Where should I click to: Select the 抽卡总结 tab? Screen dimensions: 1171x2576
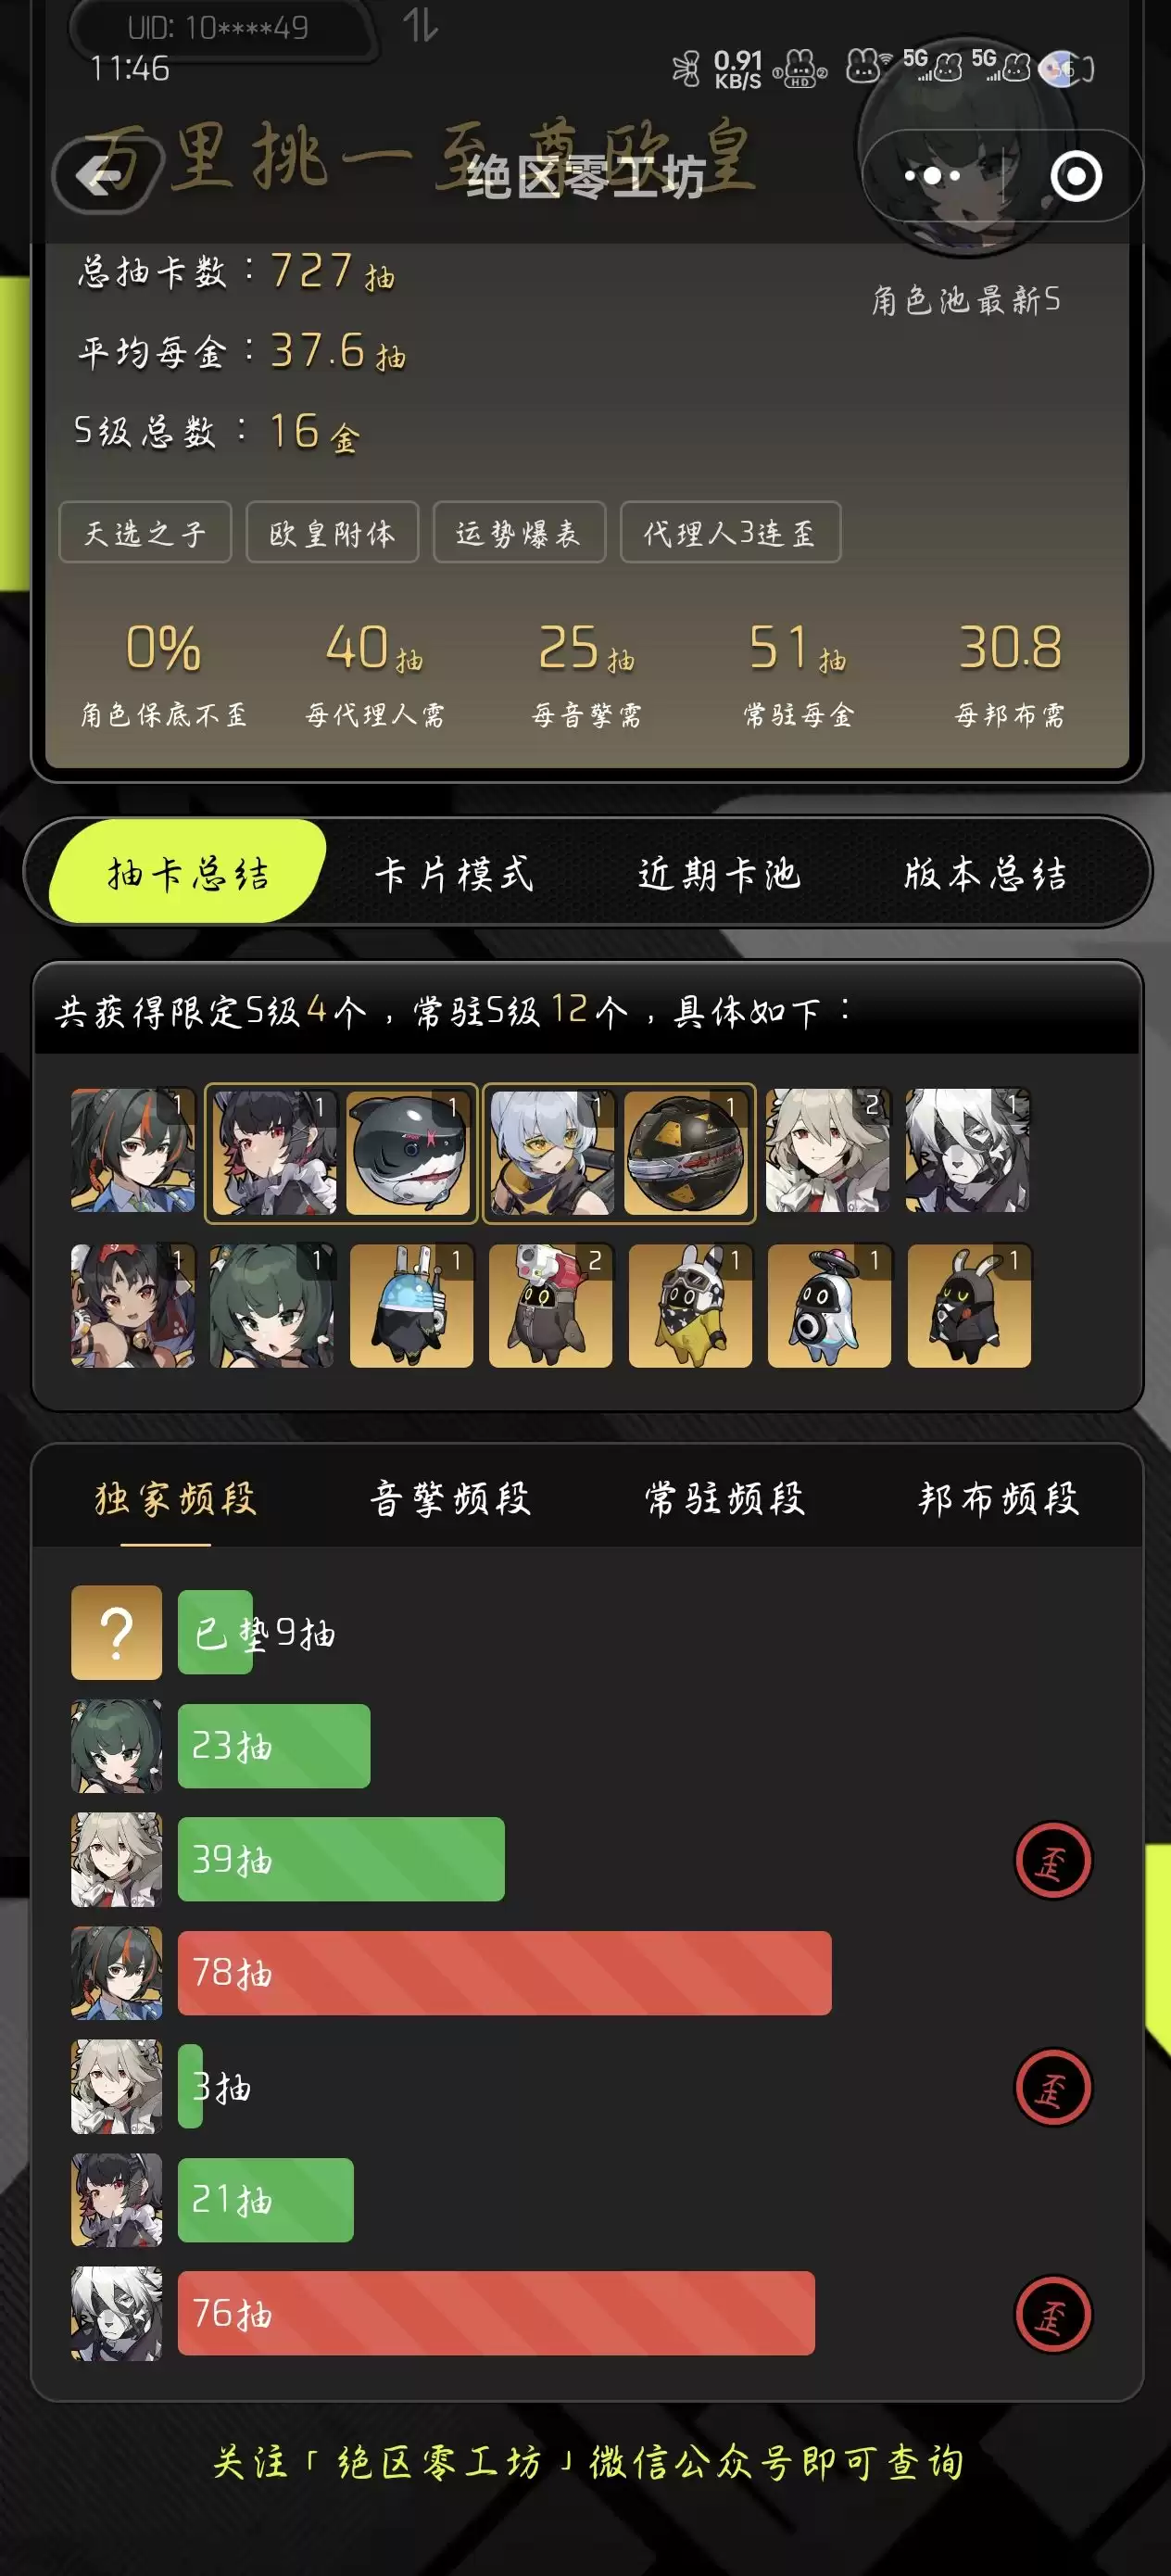(x=188, y=872)
